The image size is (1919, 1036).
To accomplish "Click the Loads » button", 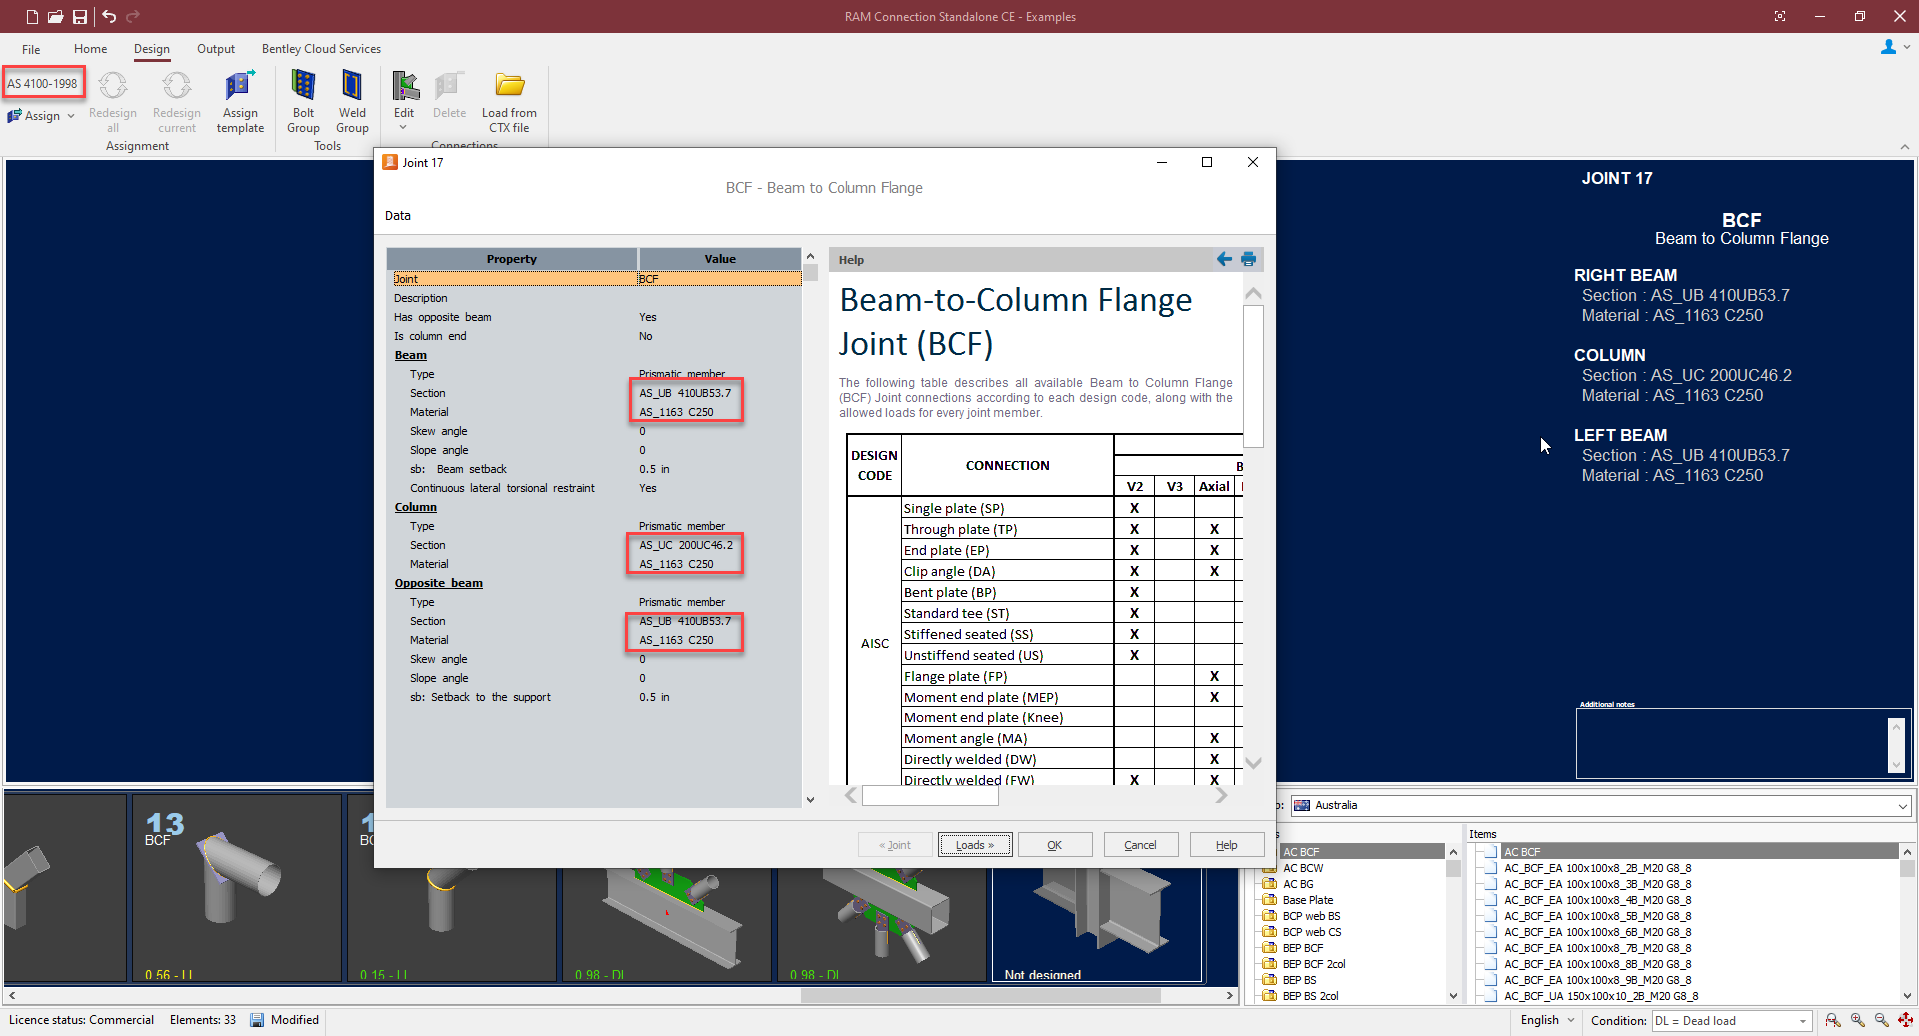I will click(975, 845).
